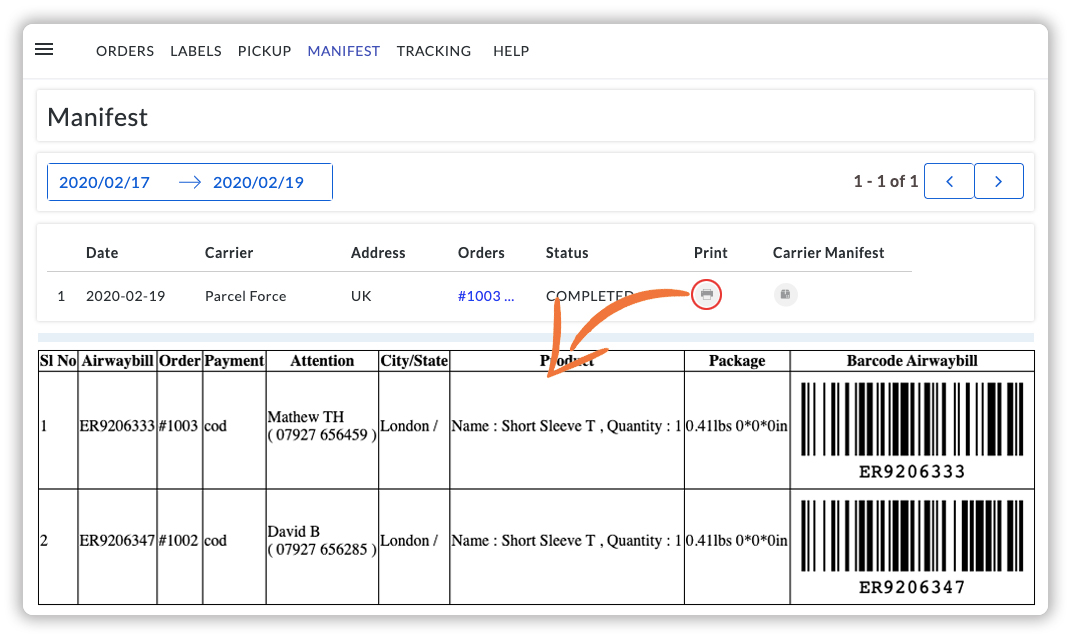Click the Manifest page heading

click(x=97, y=117)
